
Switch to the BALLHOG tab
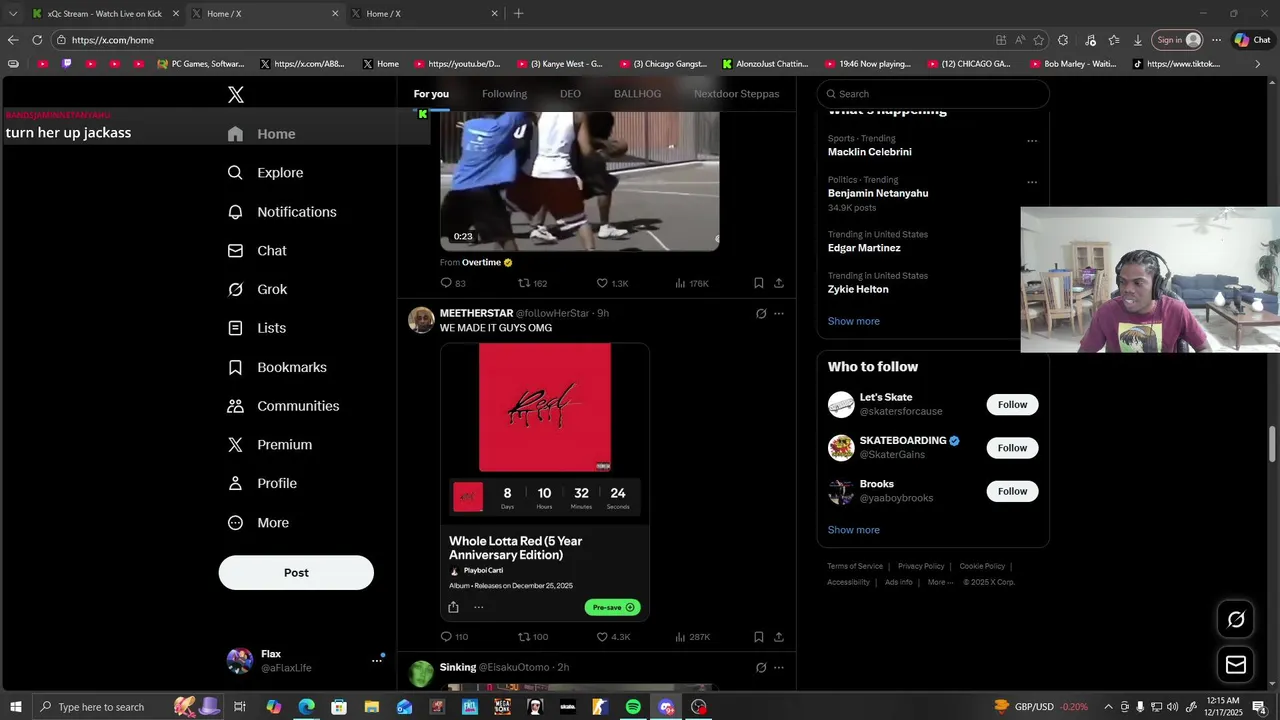(x=637, y=94)
